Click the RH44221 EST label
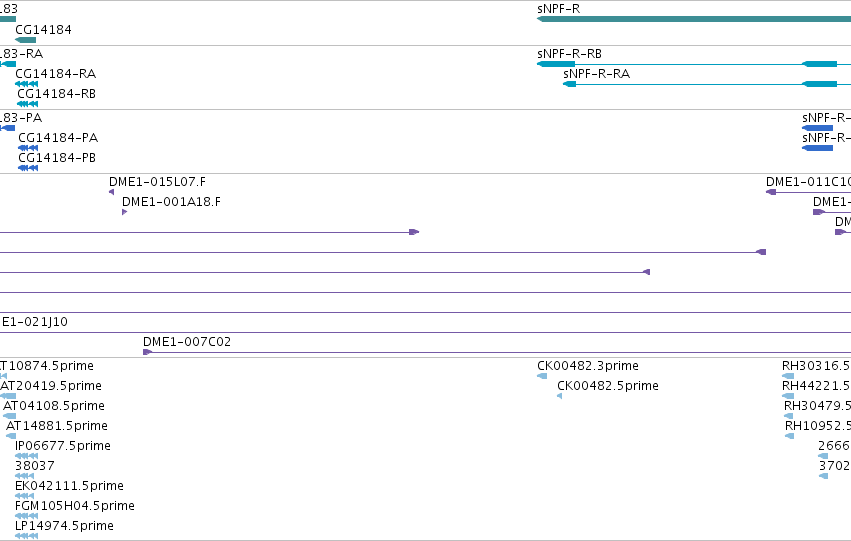Image resolution: width=851 pixels, height=541 pixels. pyautogui.click(x=816, y=386)
